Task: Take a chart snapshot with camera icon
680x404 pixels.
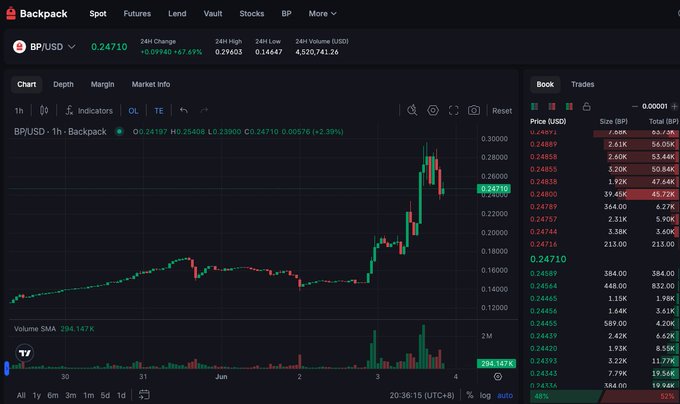Action: tap(474, 110)
